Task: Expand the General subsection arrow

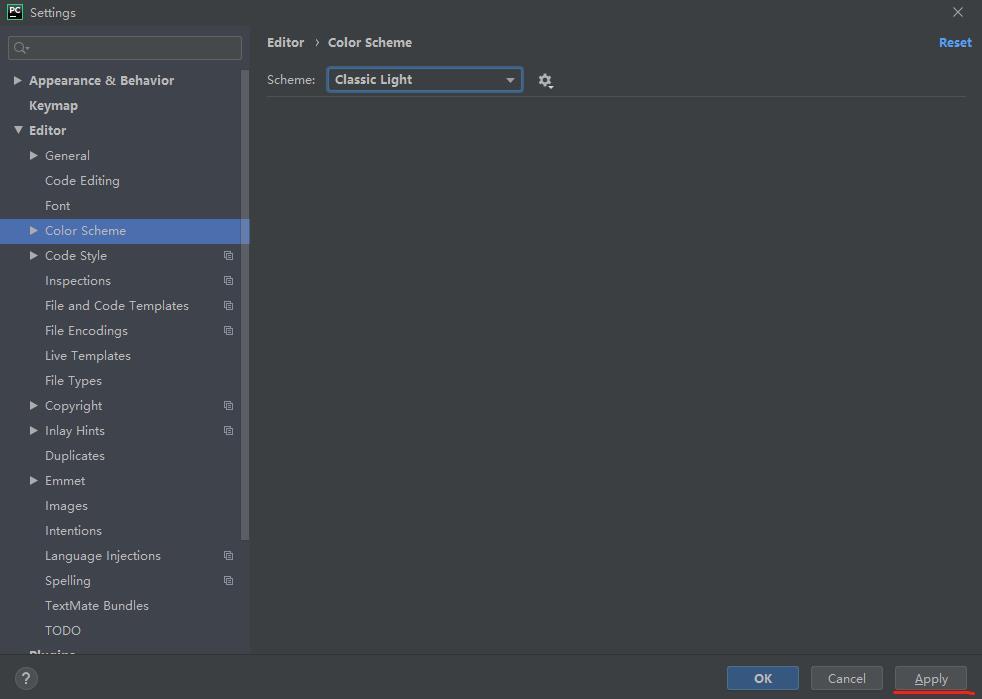Action: coord(34,155)
